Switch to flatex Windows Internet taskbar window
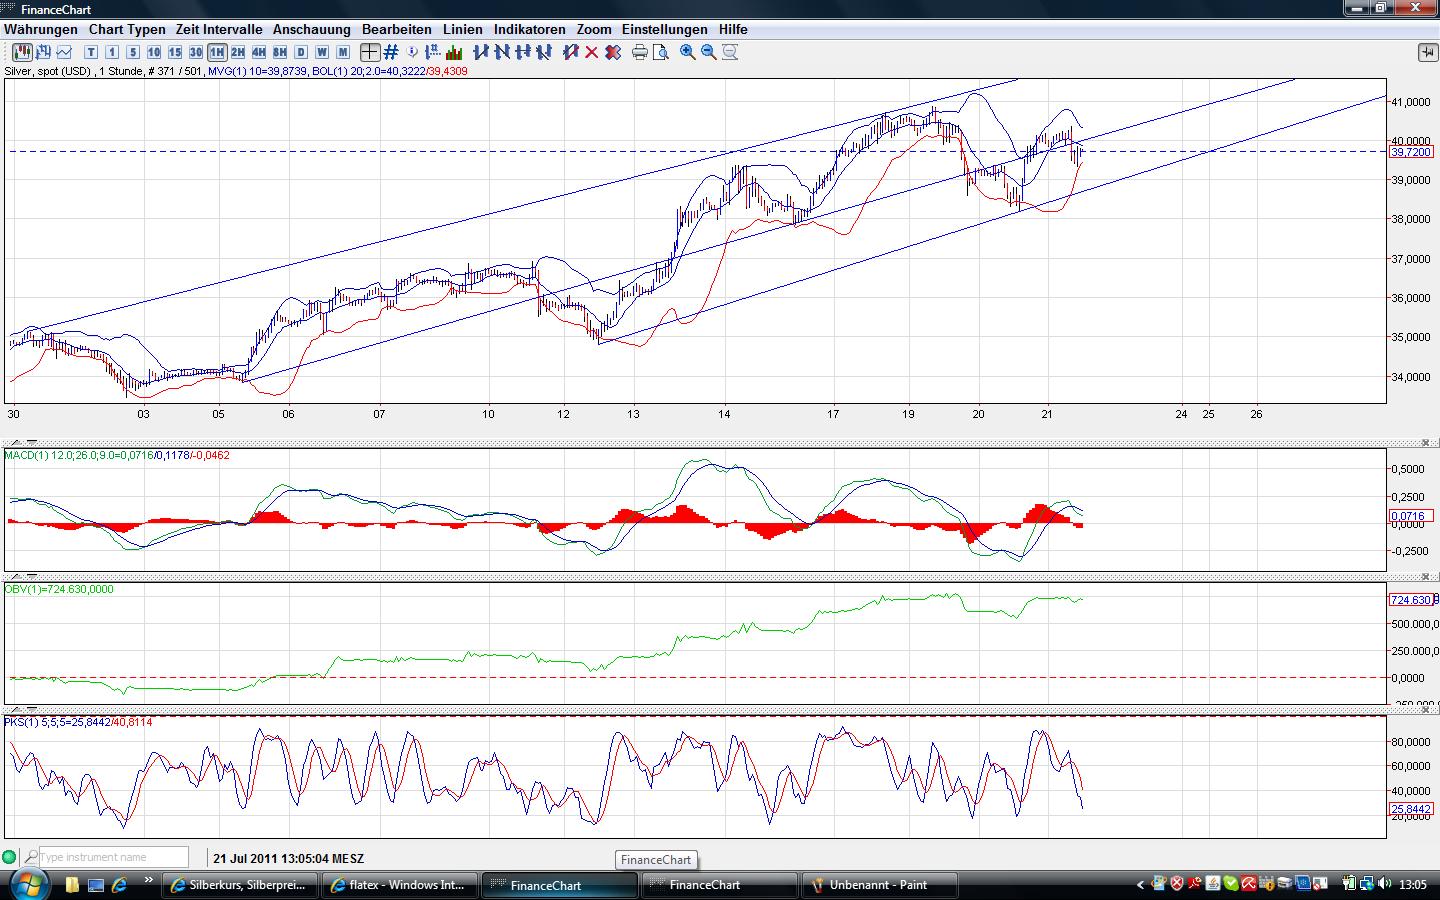Screen dimensions: 1440x900 [399, 885]
